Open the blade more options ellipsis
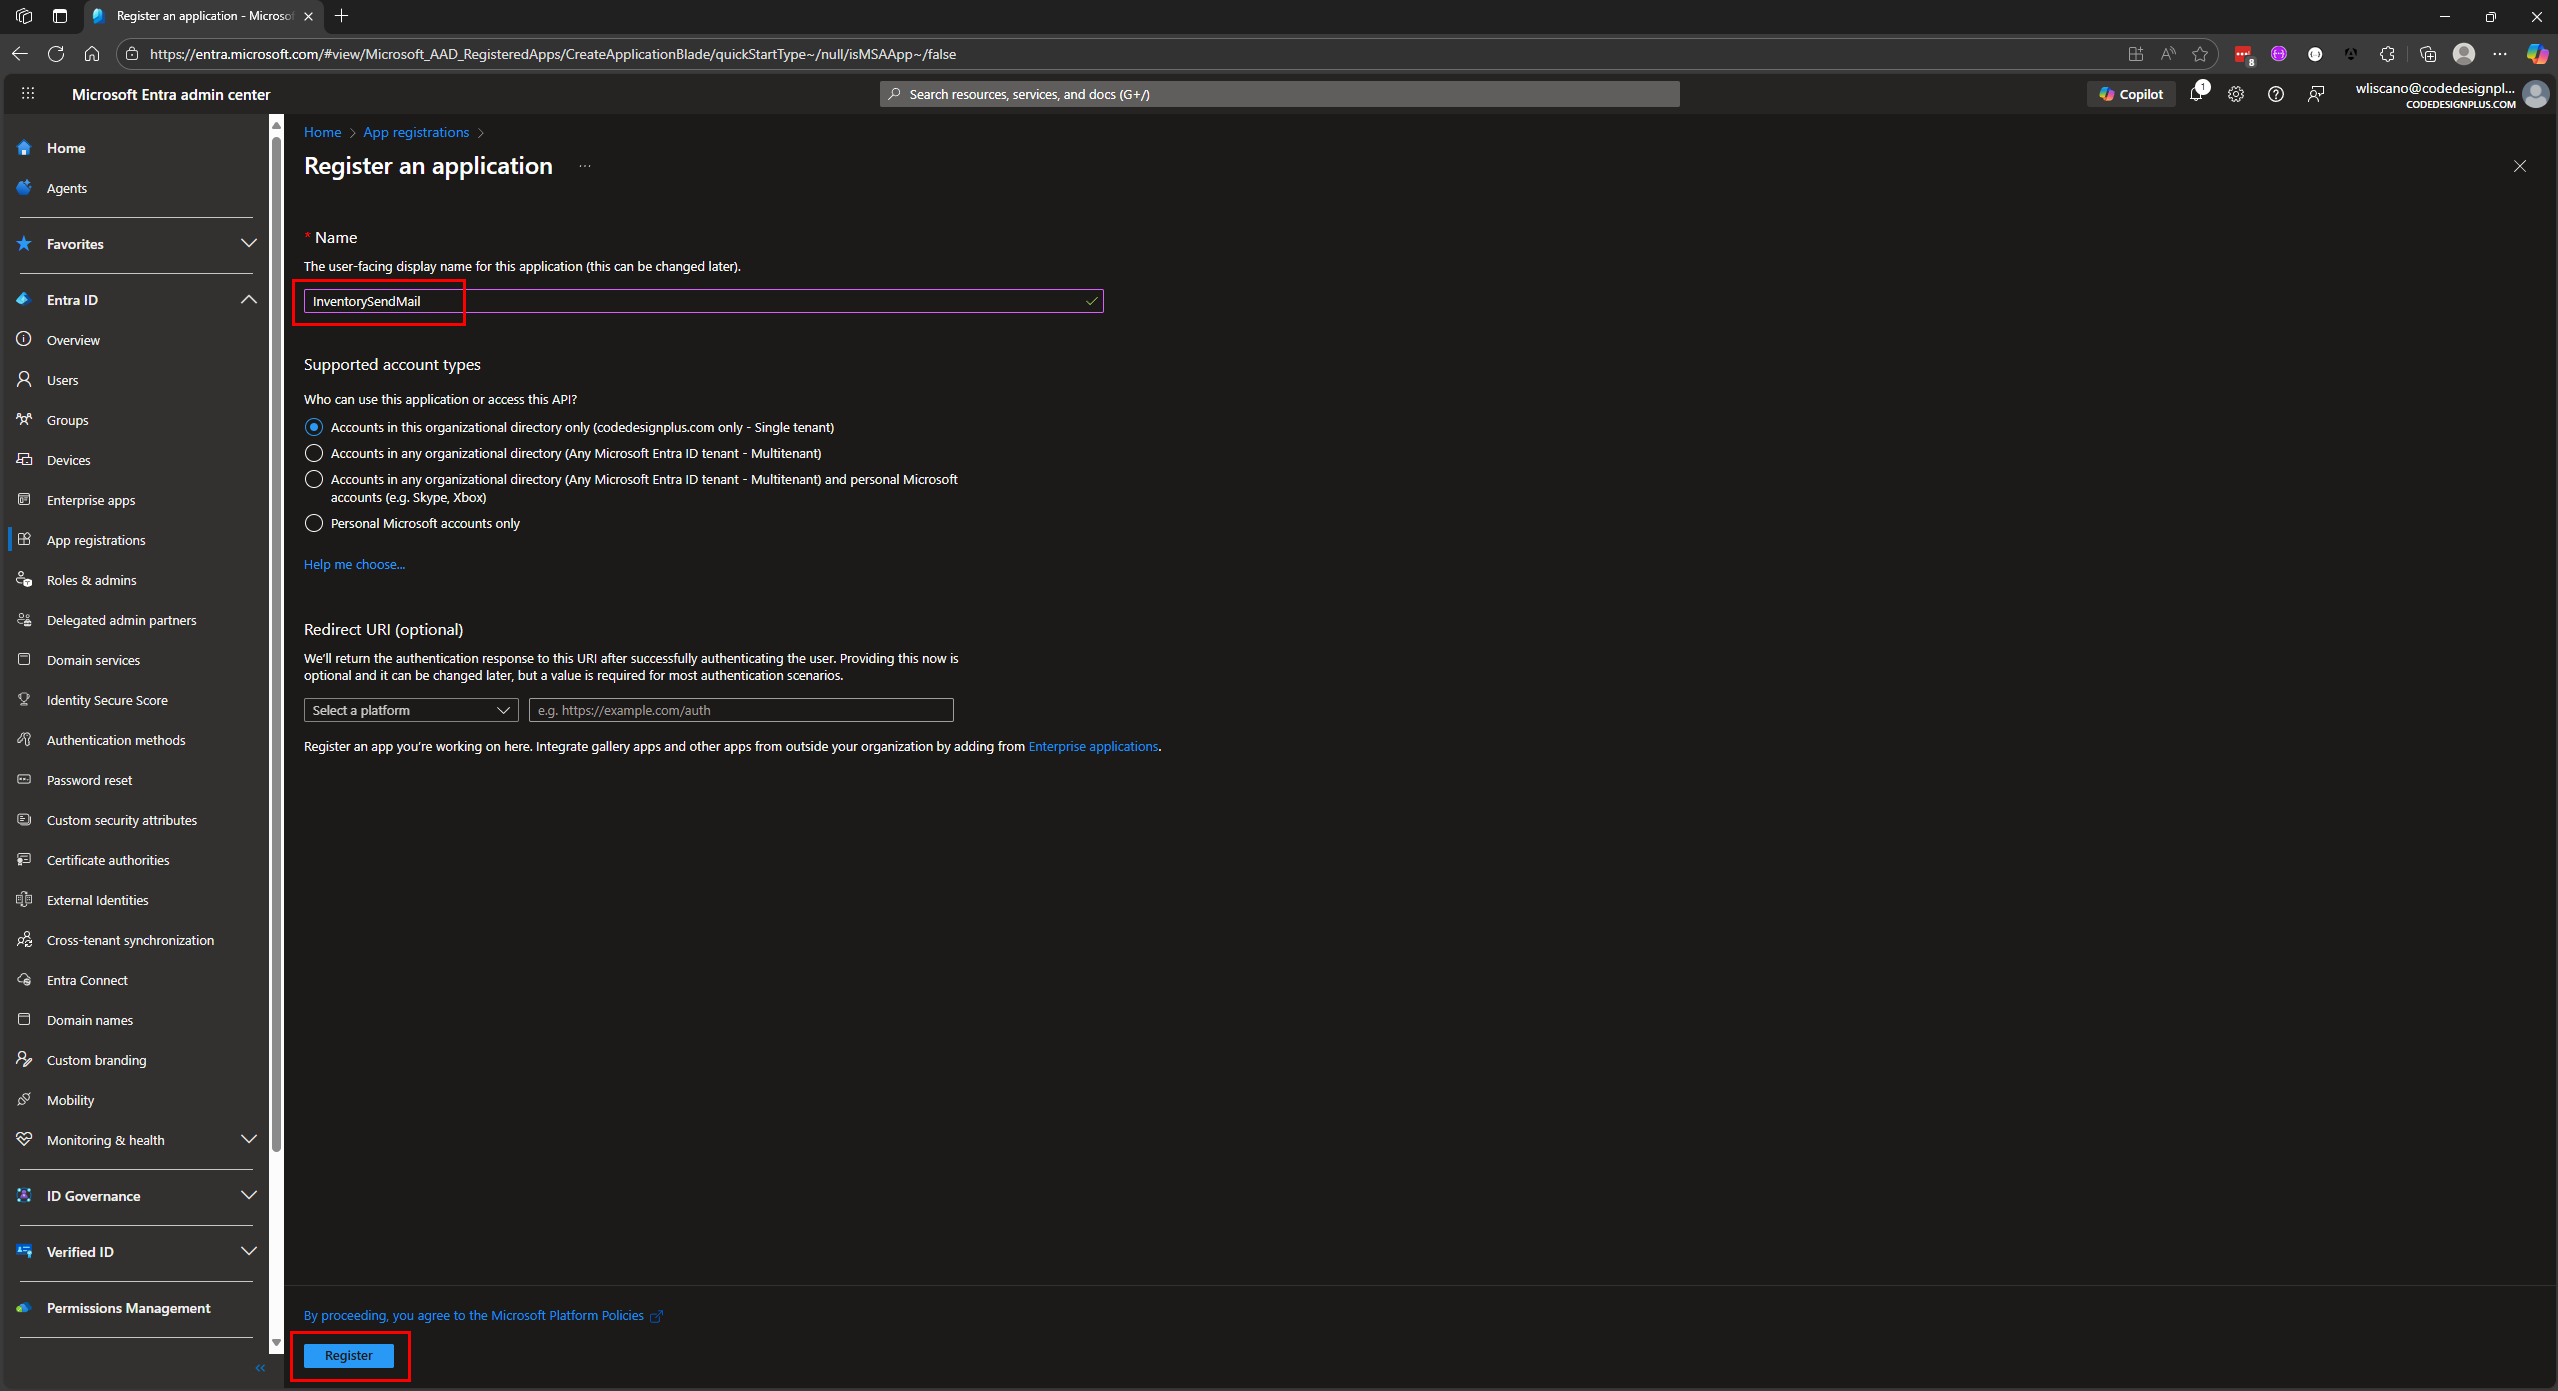2558x1391 pixels. [585, 166]
